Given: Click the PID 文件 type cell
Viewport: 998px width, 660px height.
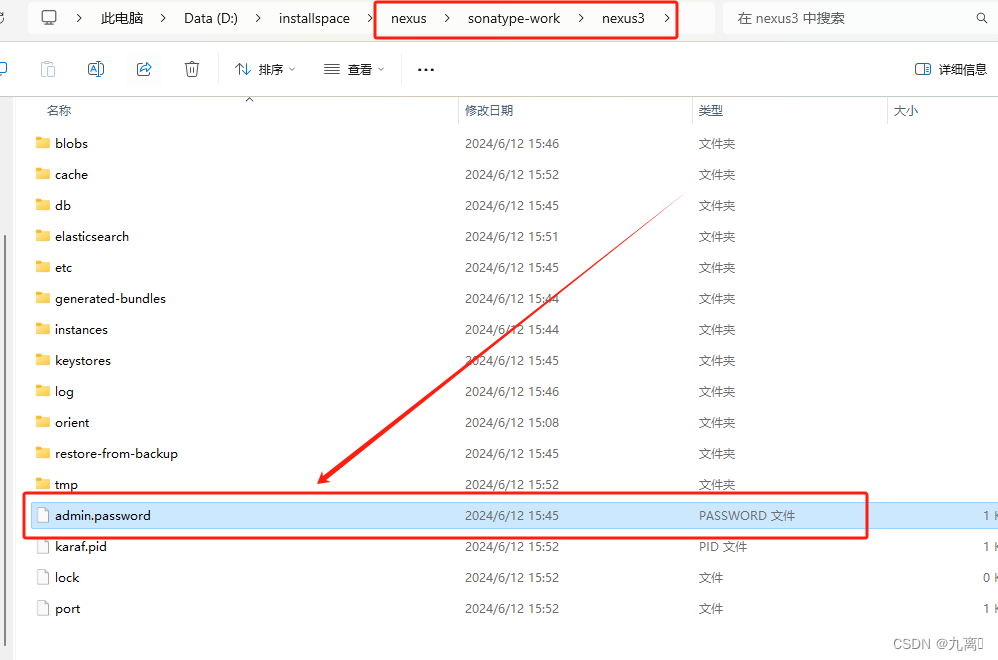Looking at the screenshot, I should pos(722,547).
